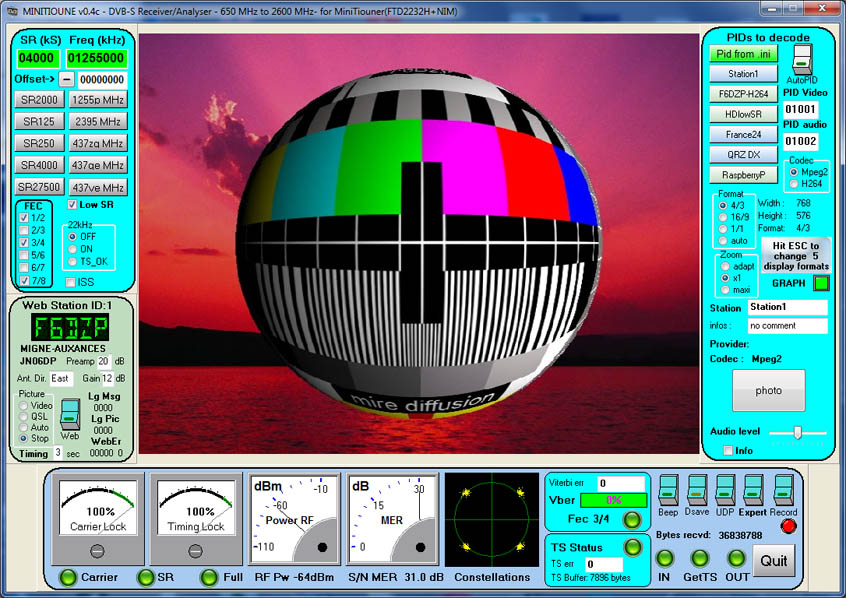Uncheck the Low SR checkbox
The height and width of the screenshot is (598, 846).
point(72,205)
